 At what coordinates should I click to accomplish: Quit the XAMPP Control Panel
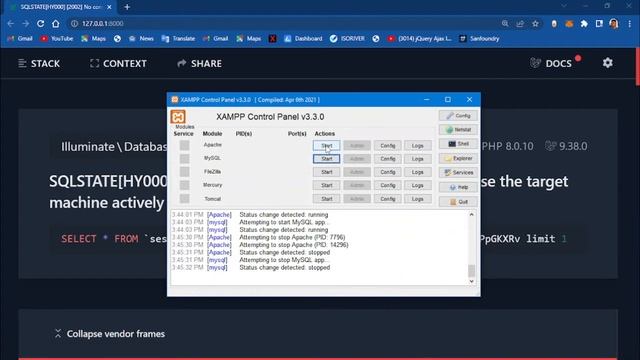(x=458, y=202)
